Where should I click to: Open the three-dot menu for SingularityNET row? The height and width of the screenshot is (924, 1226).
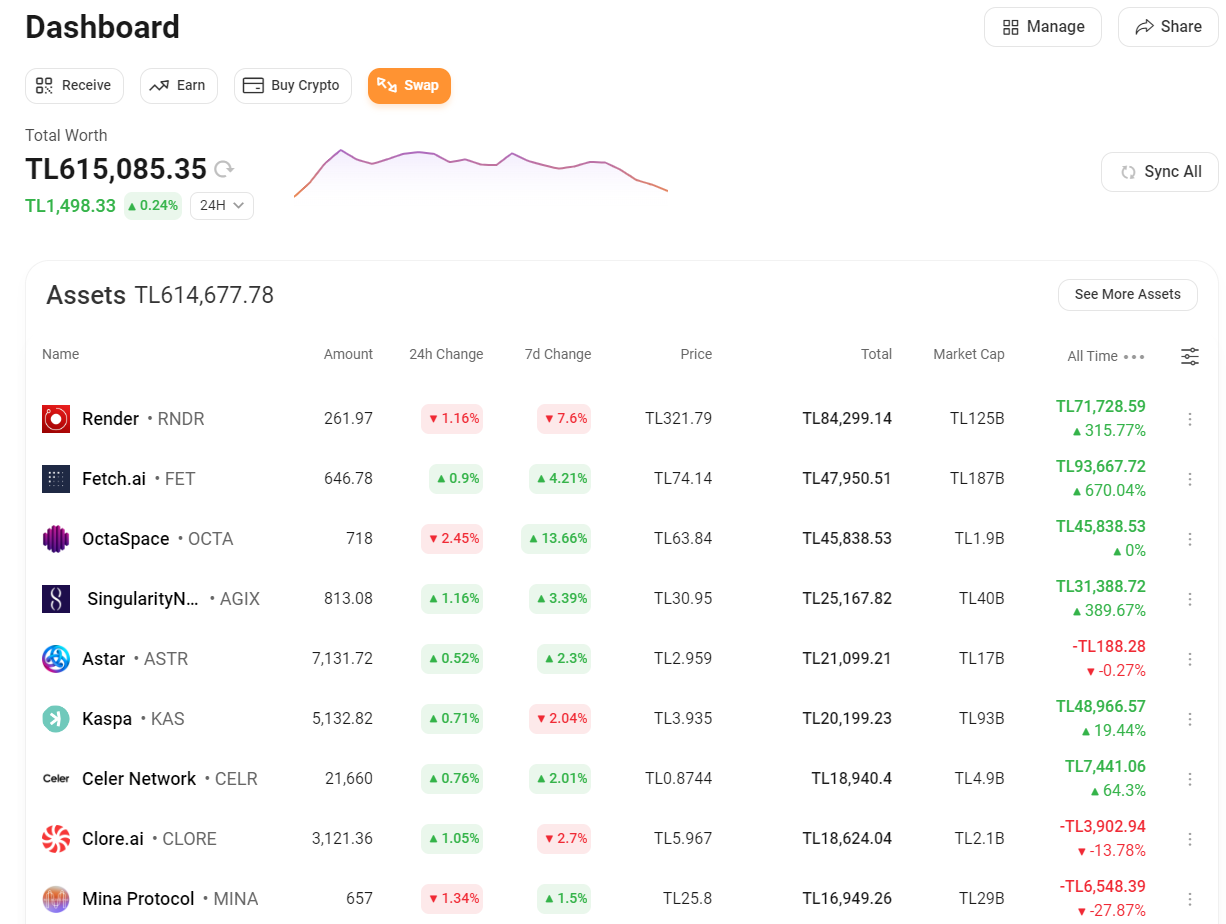pyautogui.click(x=1190, y=599)
